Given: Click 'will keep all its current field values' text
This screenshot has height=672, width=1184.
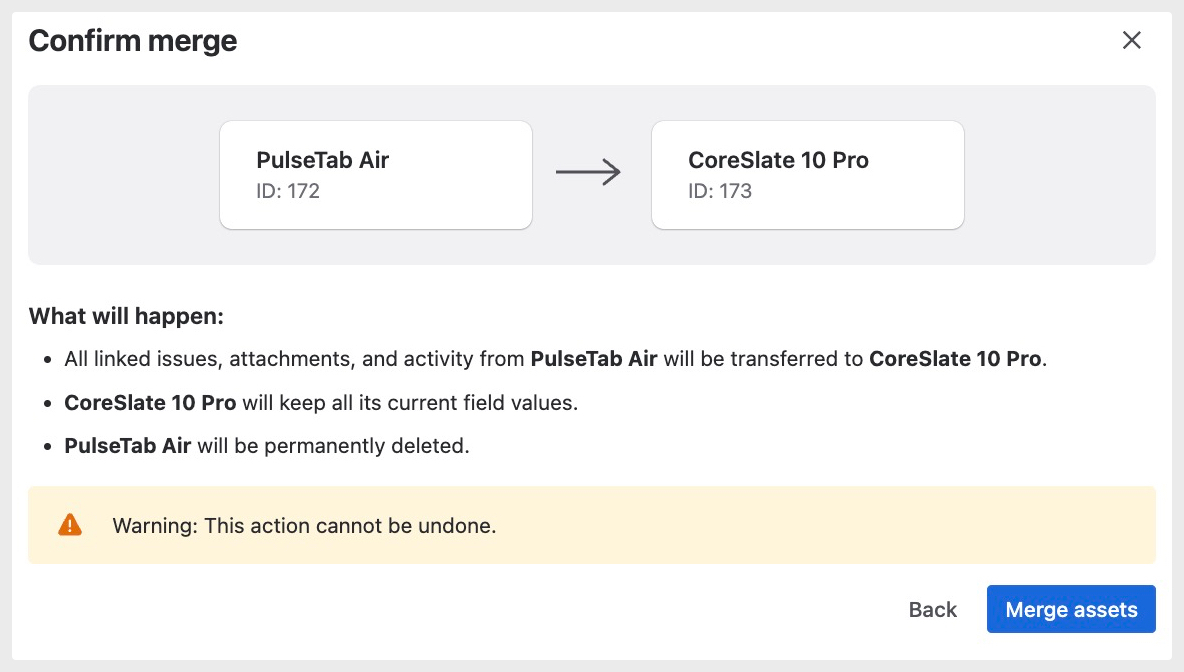Looking at the screenshot, I should click(x=409, y=403).
